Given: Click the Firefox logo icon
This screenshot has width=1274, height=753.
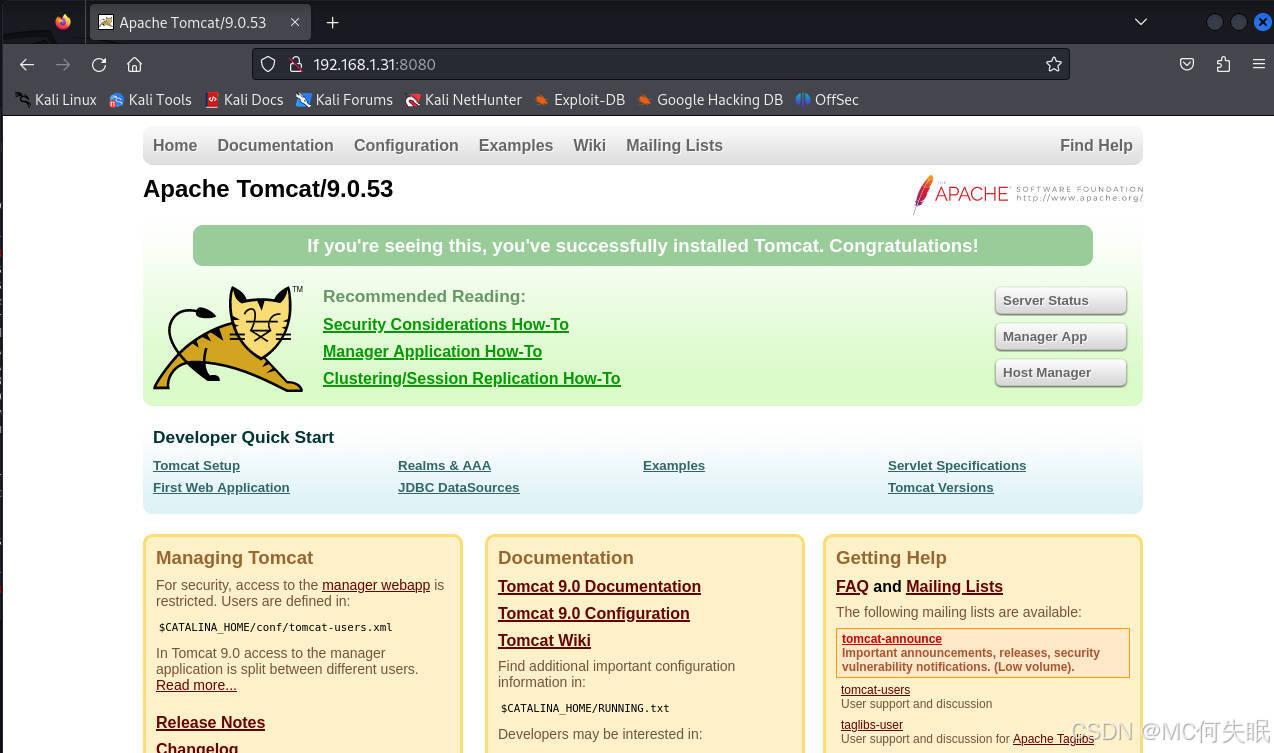Looking at the screenshot, I should click(x=63, y=22).
